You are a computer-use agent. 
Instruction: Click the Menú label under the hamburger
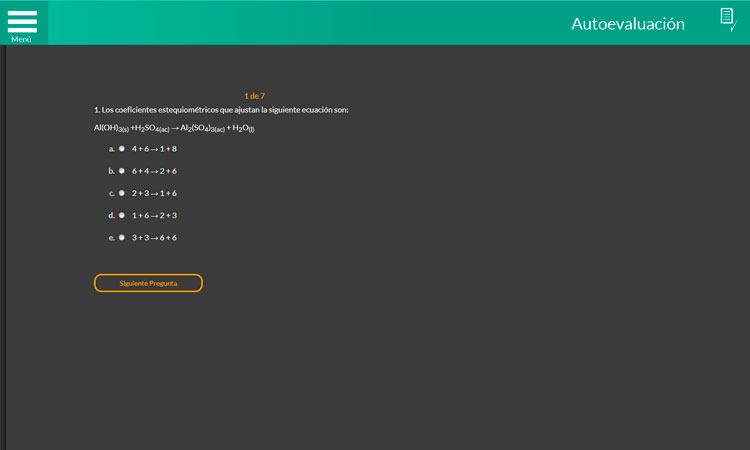tap(22, 40)
